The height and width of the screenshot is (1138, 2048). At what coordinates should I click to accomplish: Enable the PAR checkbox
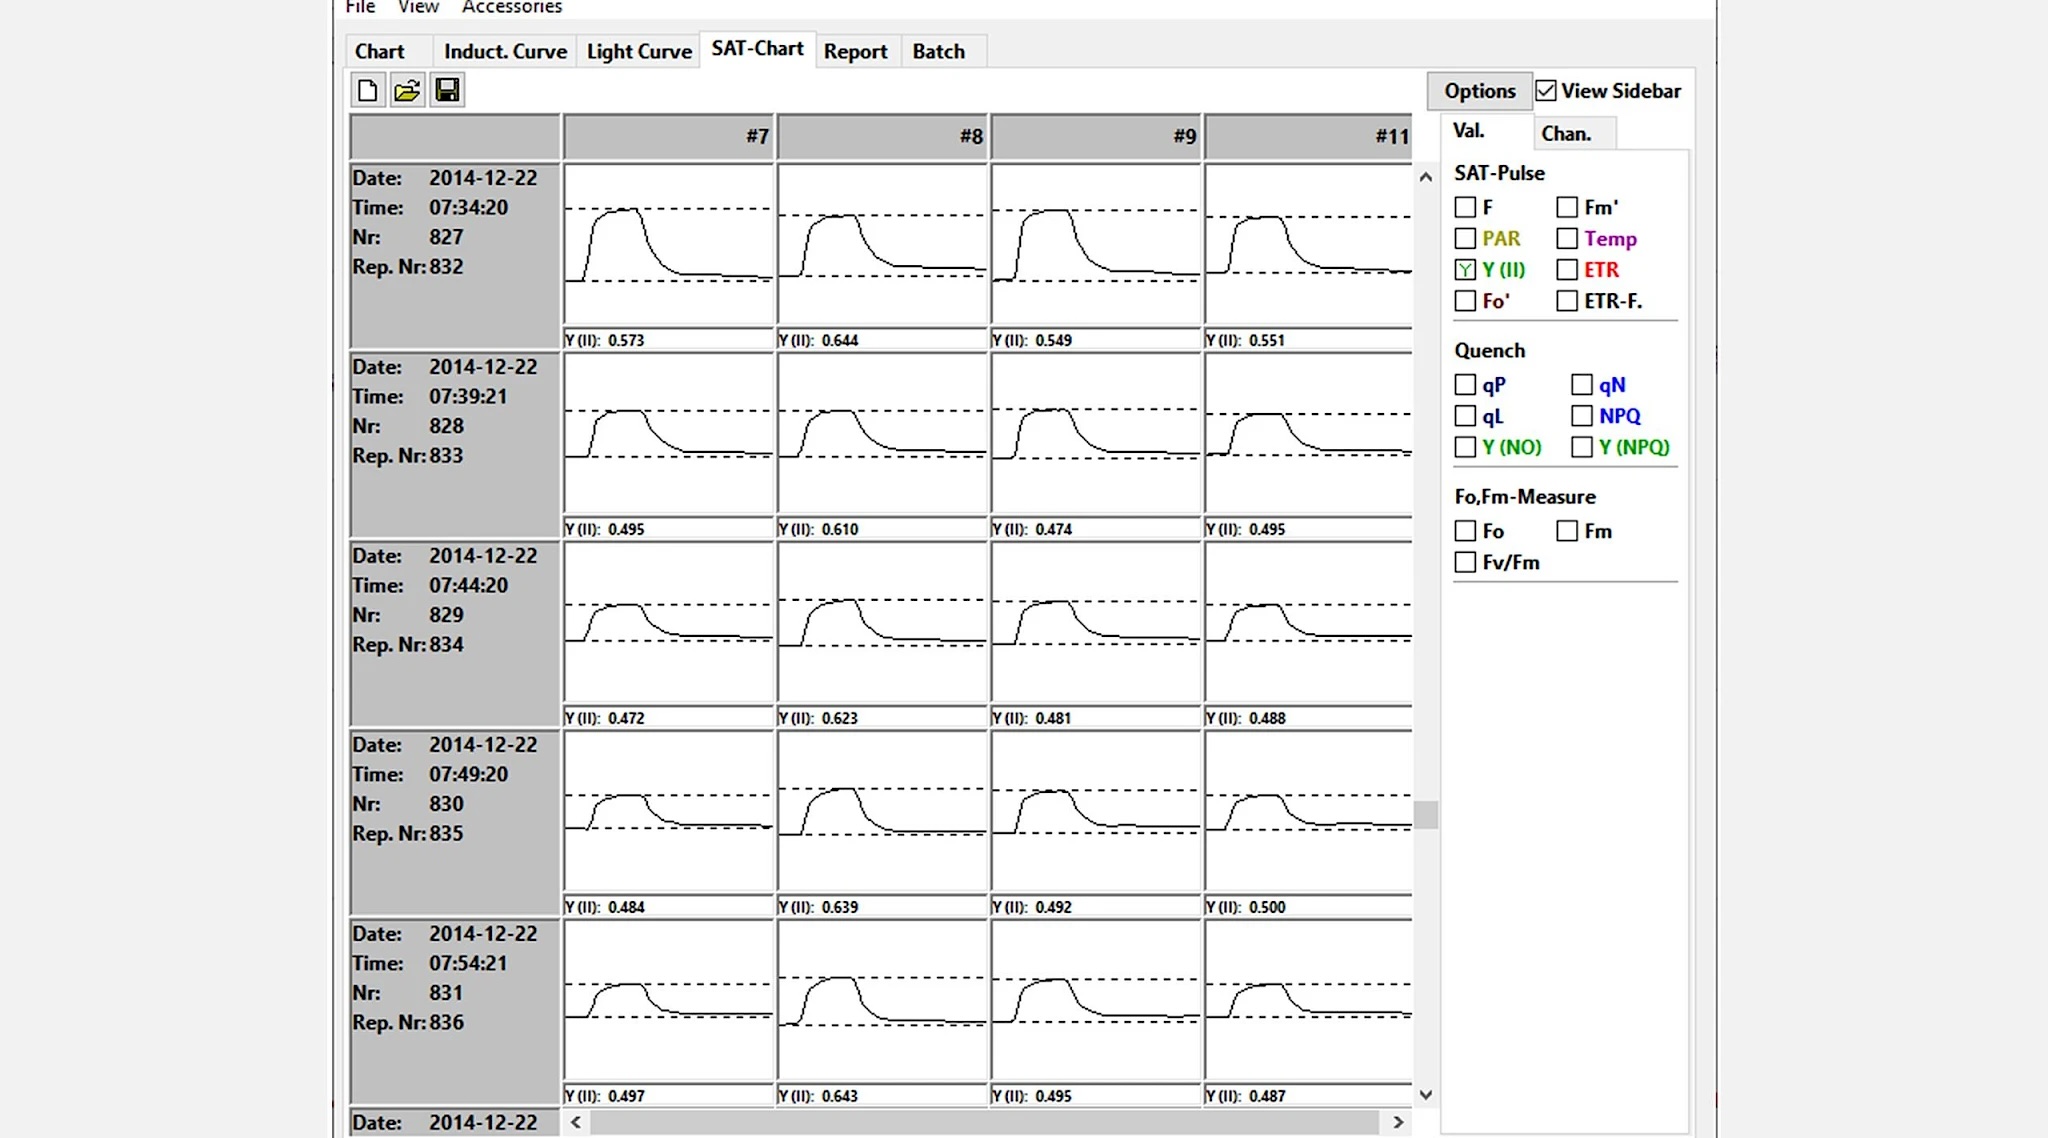point(1465,238)
